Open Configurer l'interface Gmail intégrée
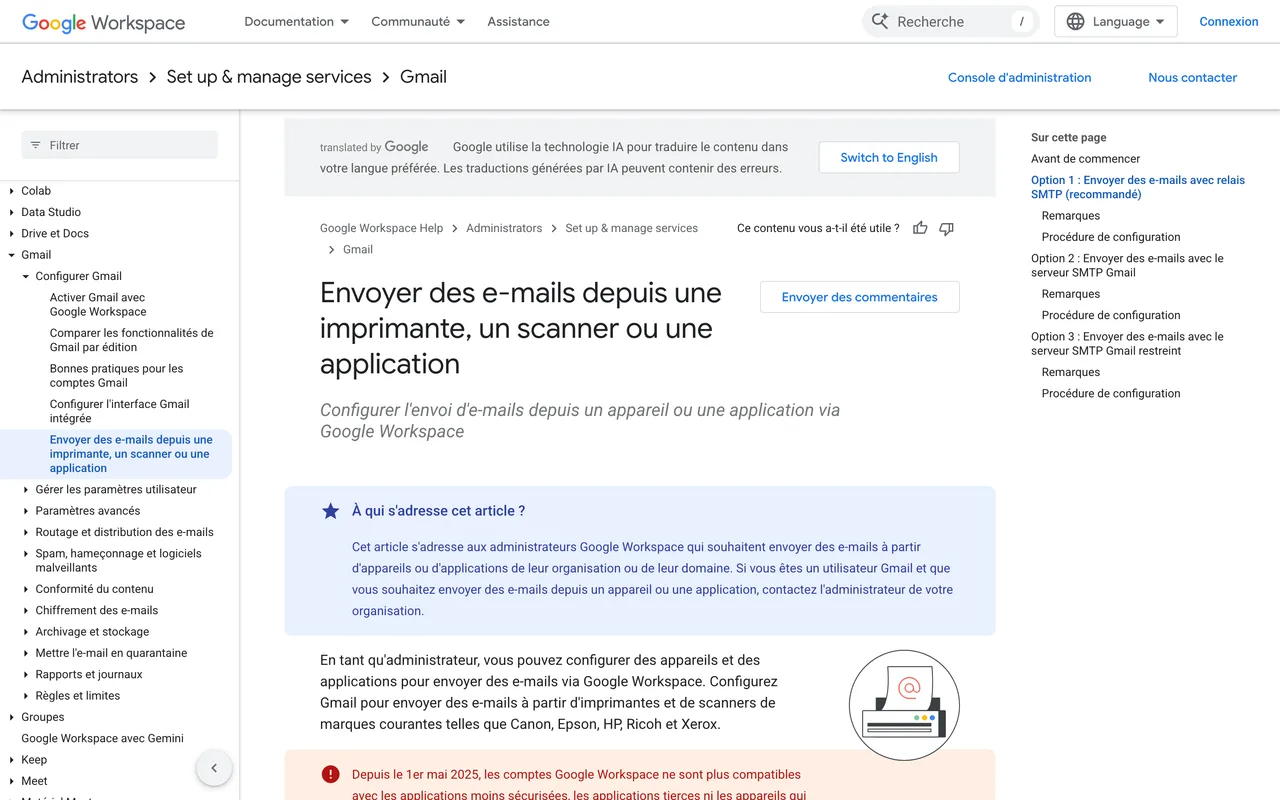 pyautogui.click(x=120, y=411)
